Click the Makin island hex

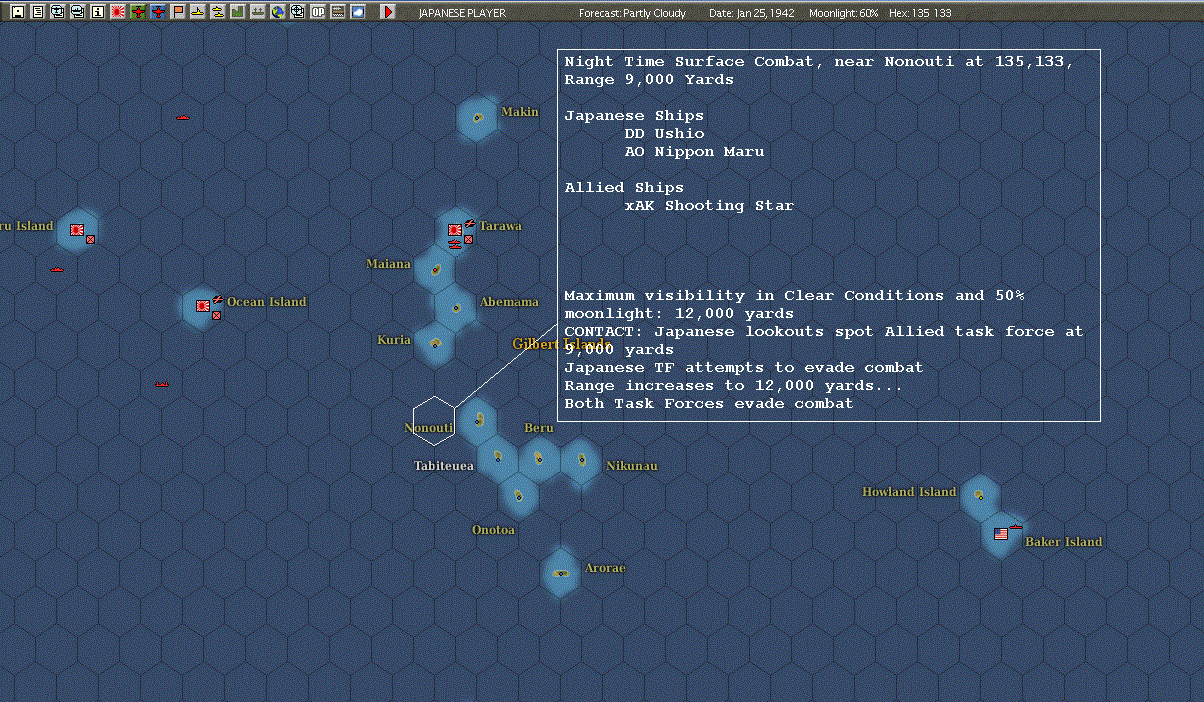(478, 118)
